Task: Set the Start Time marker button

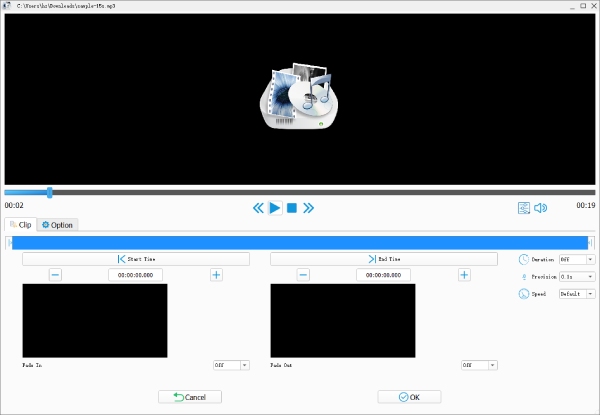Action: click(136, 259)
